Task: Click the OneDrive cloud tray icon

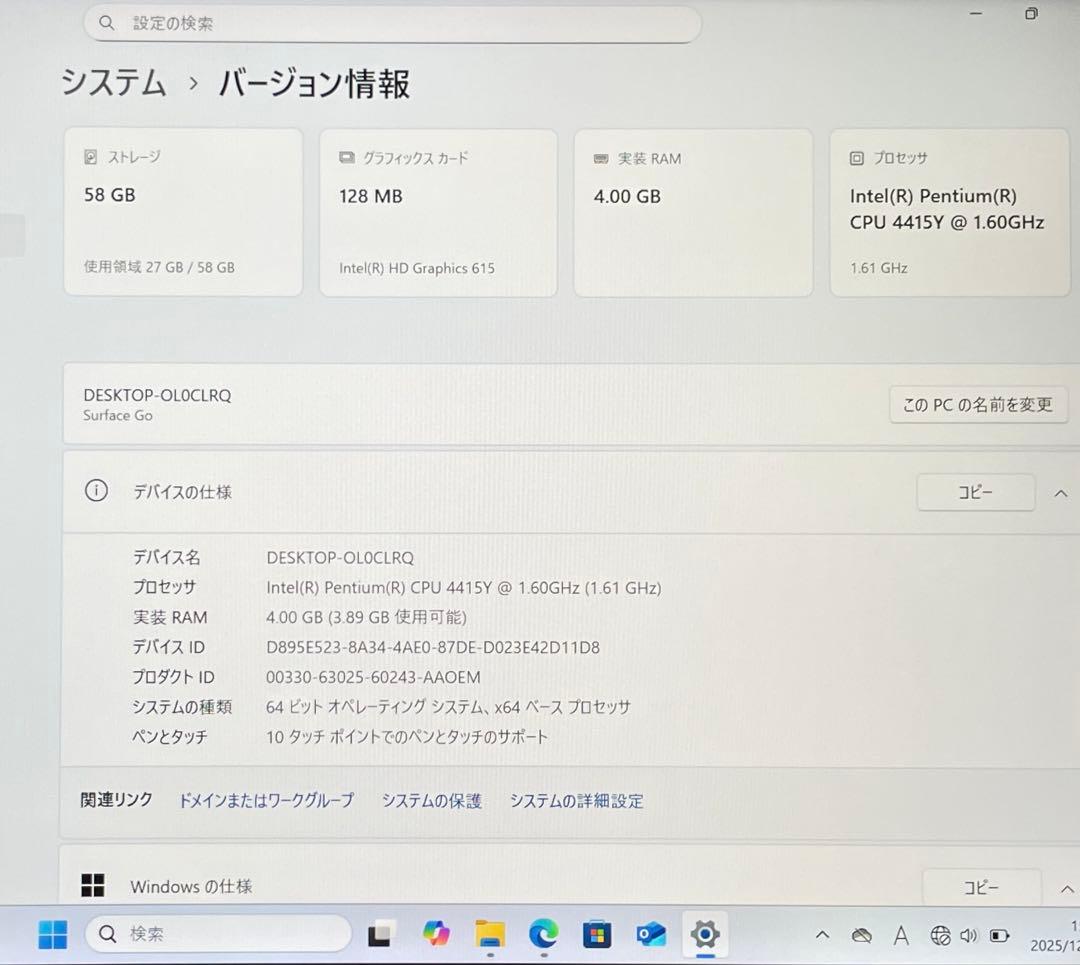Action: 861,935
